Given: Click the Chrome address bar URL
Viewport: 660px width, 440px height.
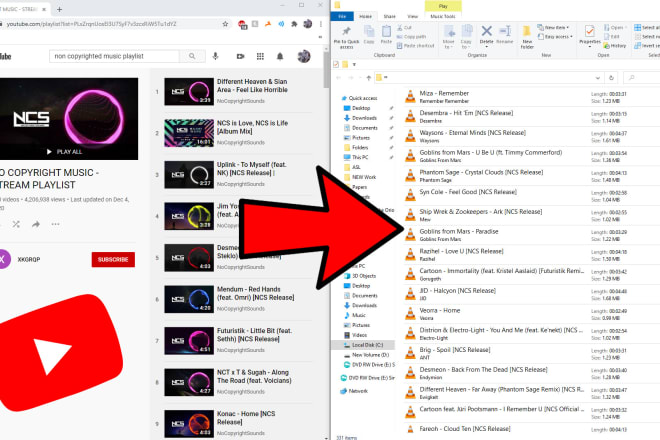Looking at the screenshot, I should (x=91, y=24).
